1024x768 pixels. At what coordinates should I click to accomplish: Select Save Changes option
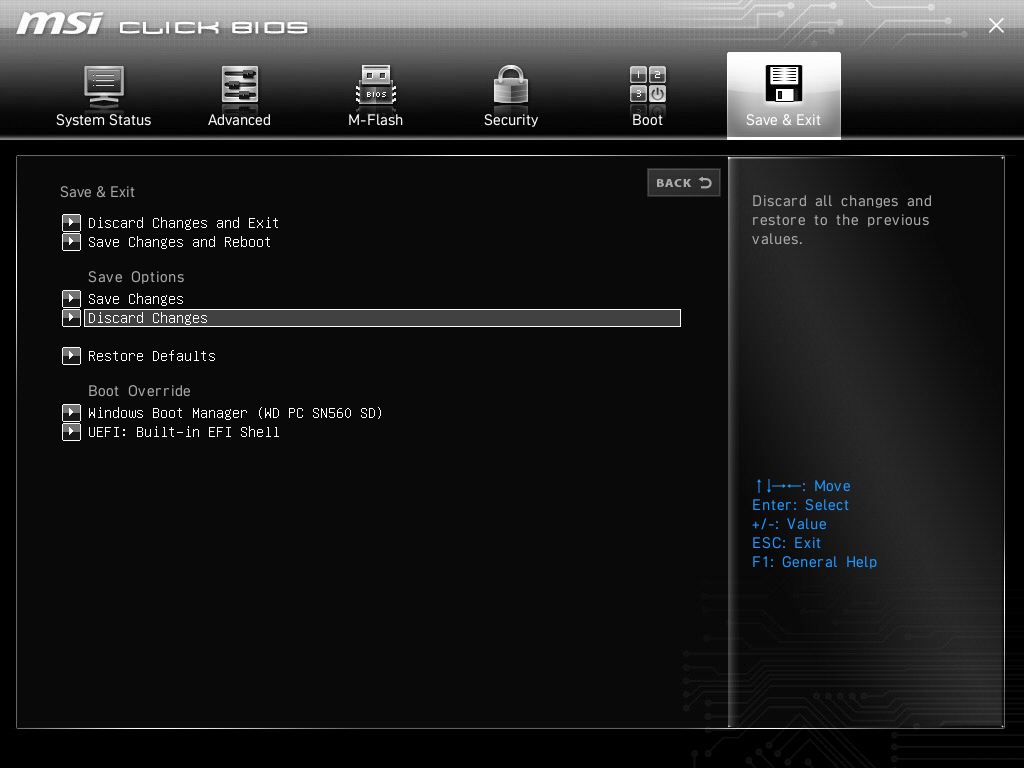coord(136,299)
